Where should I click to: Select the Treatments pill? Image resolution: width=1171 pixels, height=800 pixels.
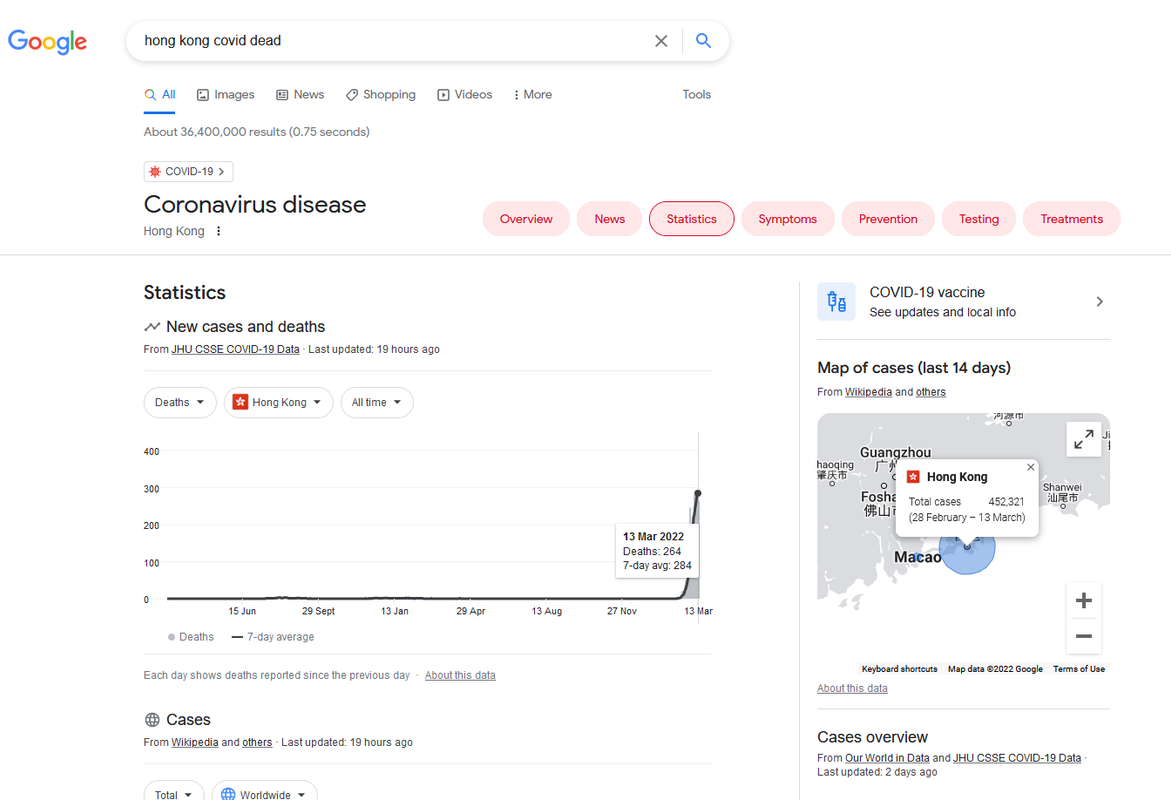click(1072, 219)
